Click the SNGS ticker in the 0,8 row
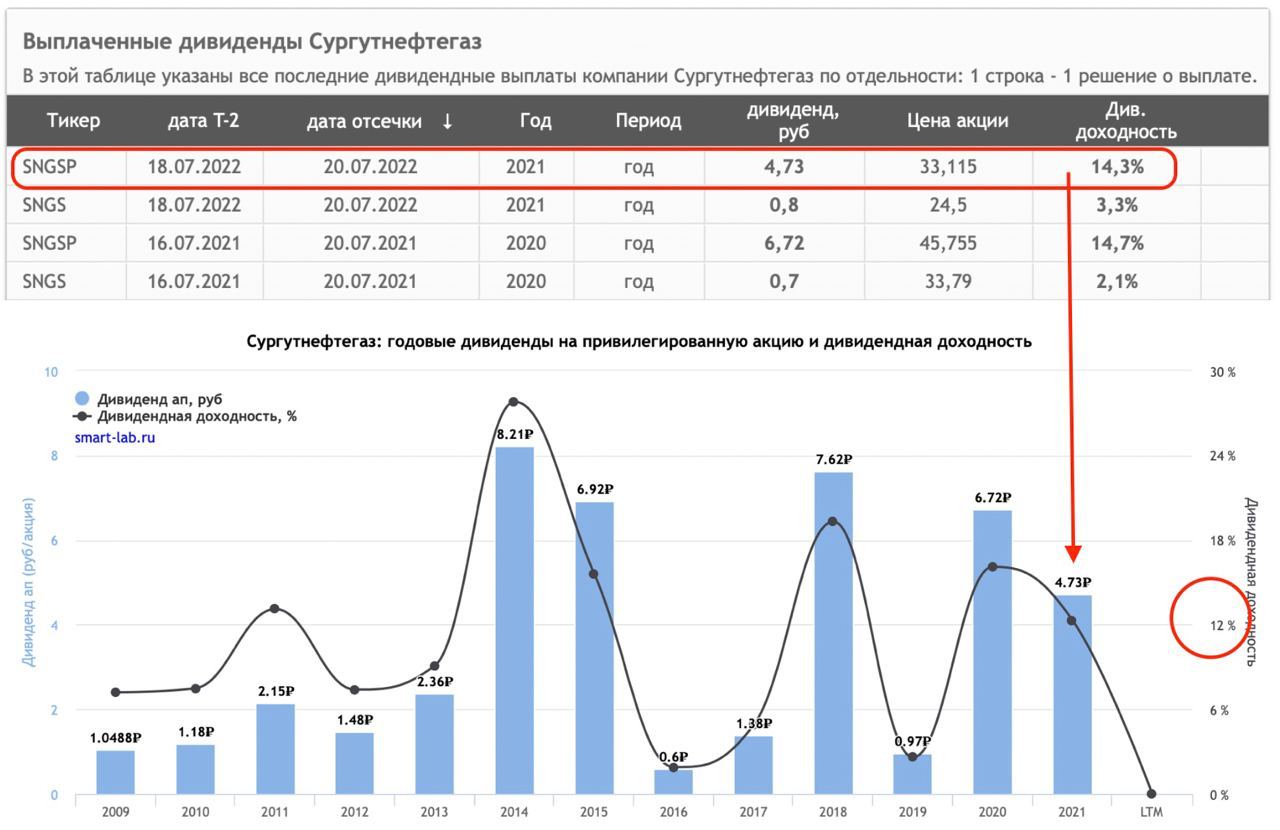Screen dimensions: 1280x830 [44, 205]
